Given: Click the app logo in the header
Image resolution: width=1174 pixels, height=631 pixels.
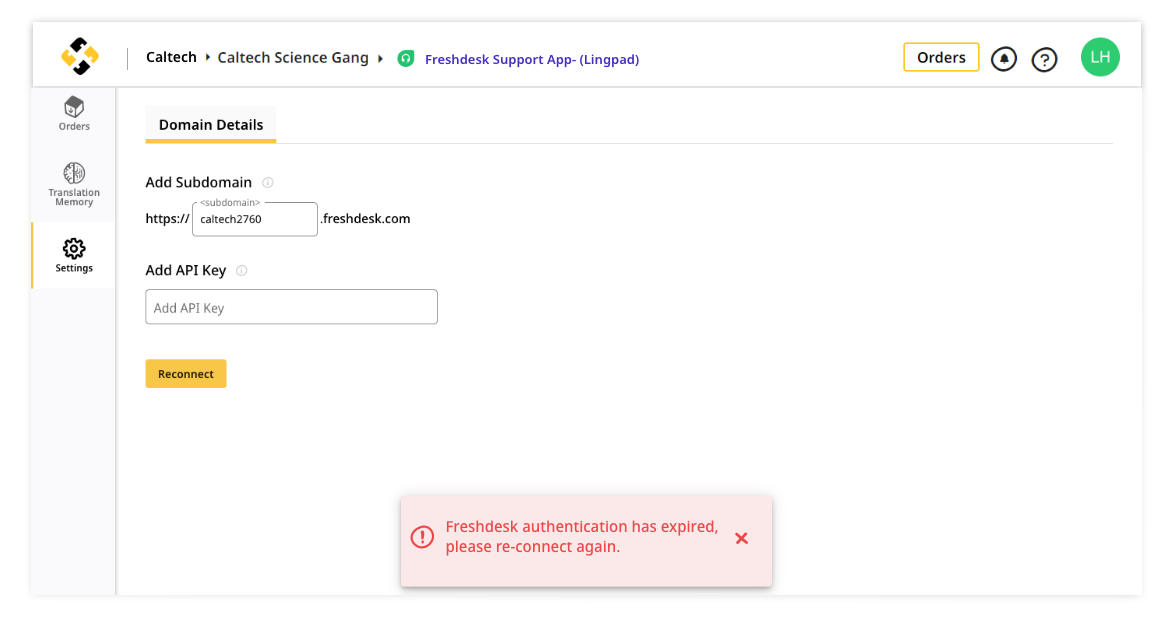Looking at the screenshot, I should 79,57.
